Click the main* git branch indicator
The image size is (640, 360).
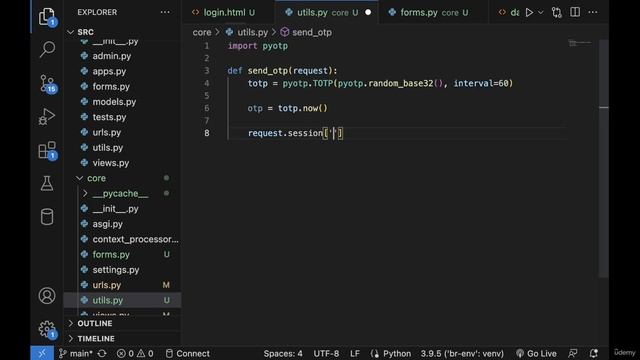(76, 353)
